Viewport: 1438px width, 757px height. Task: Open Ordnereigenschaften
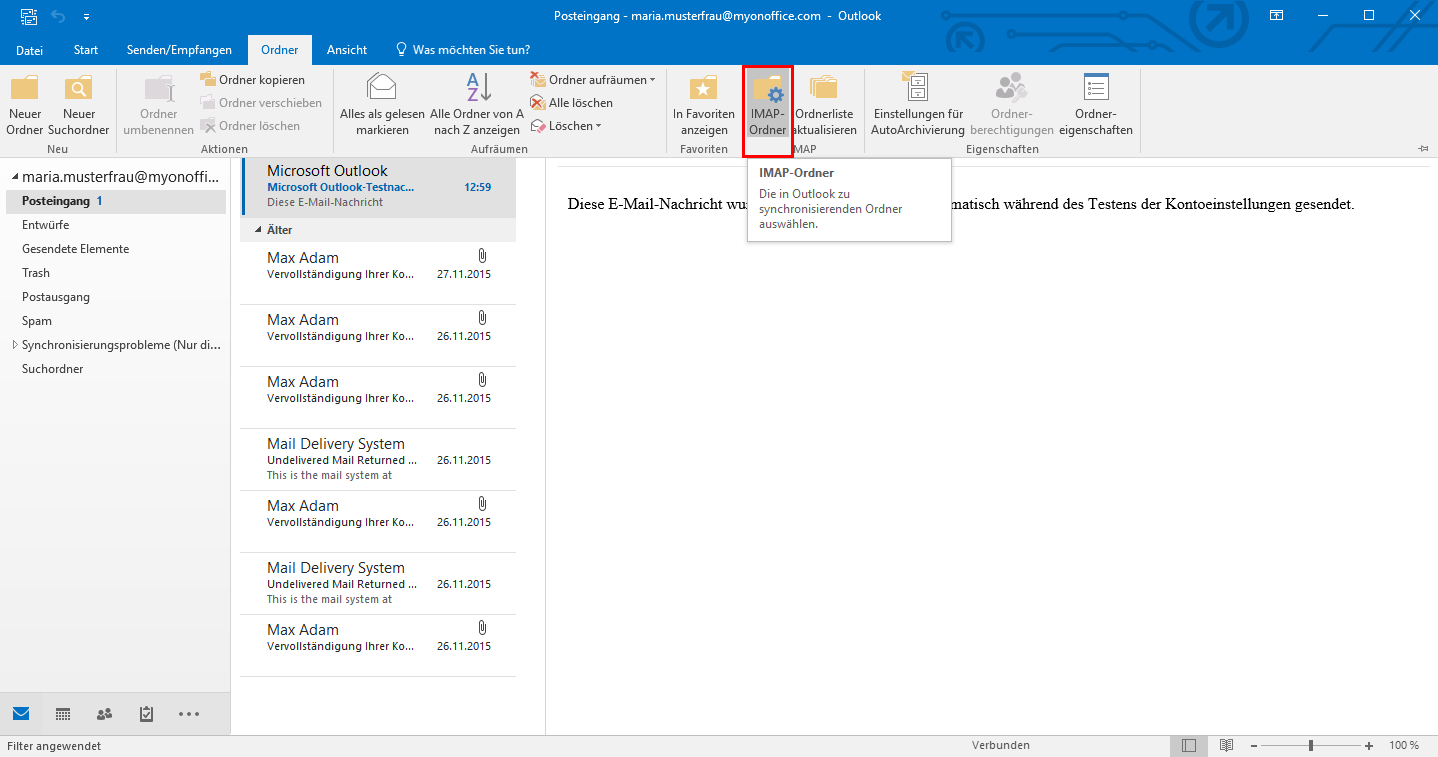pos(1096,105)
